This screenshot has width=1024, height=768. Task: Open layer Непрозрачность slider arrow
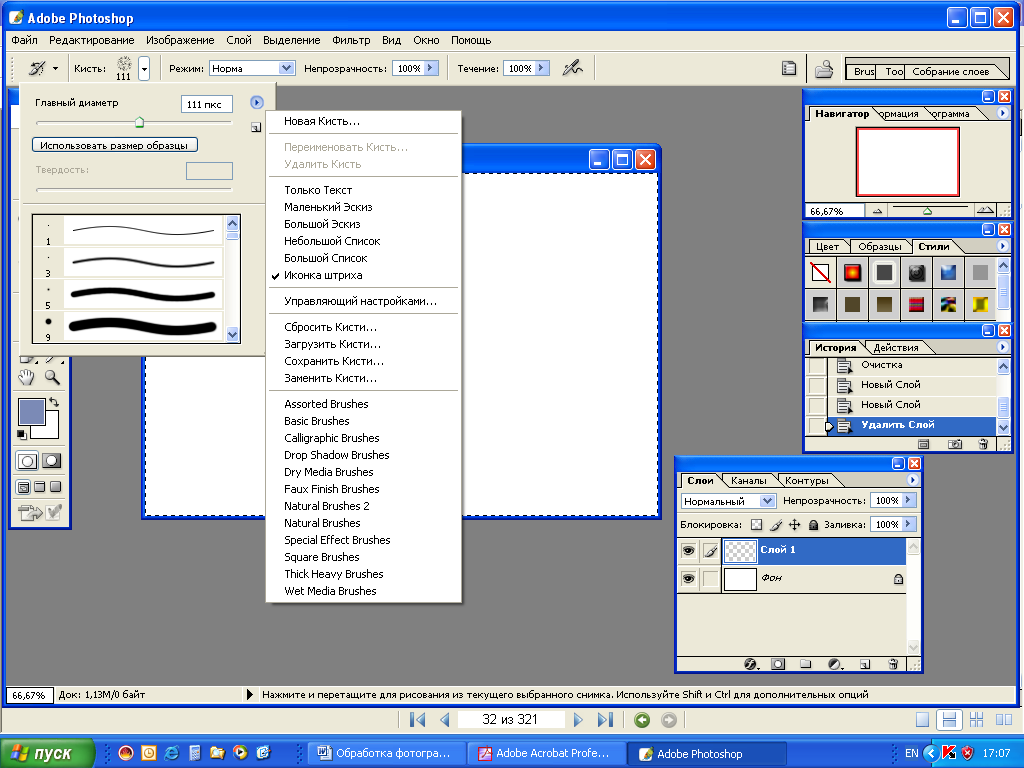(908, 500)
